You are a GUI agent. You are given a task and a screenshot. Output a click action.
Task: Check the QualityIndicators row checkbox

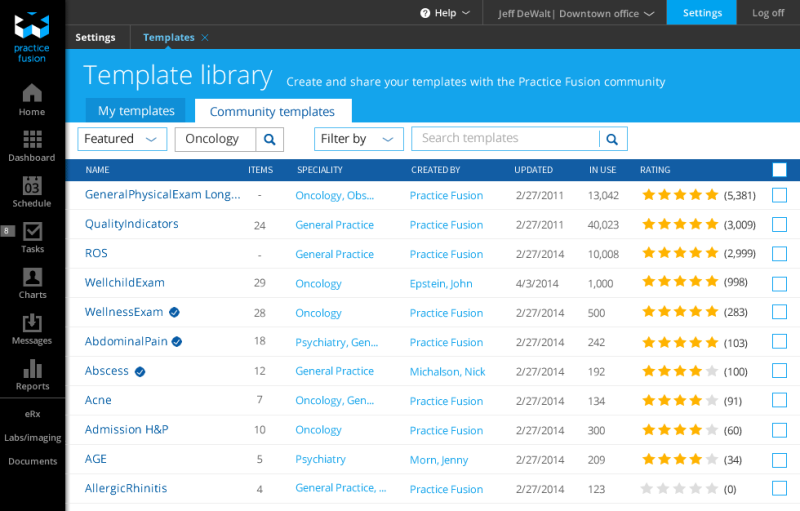click(780, 224)
